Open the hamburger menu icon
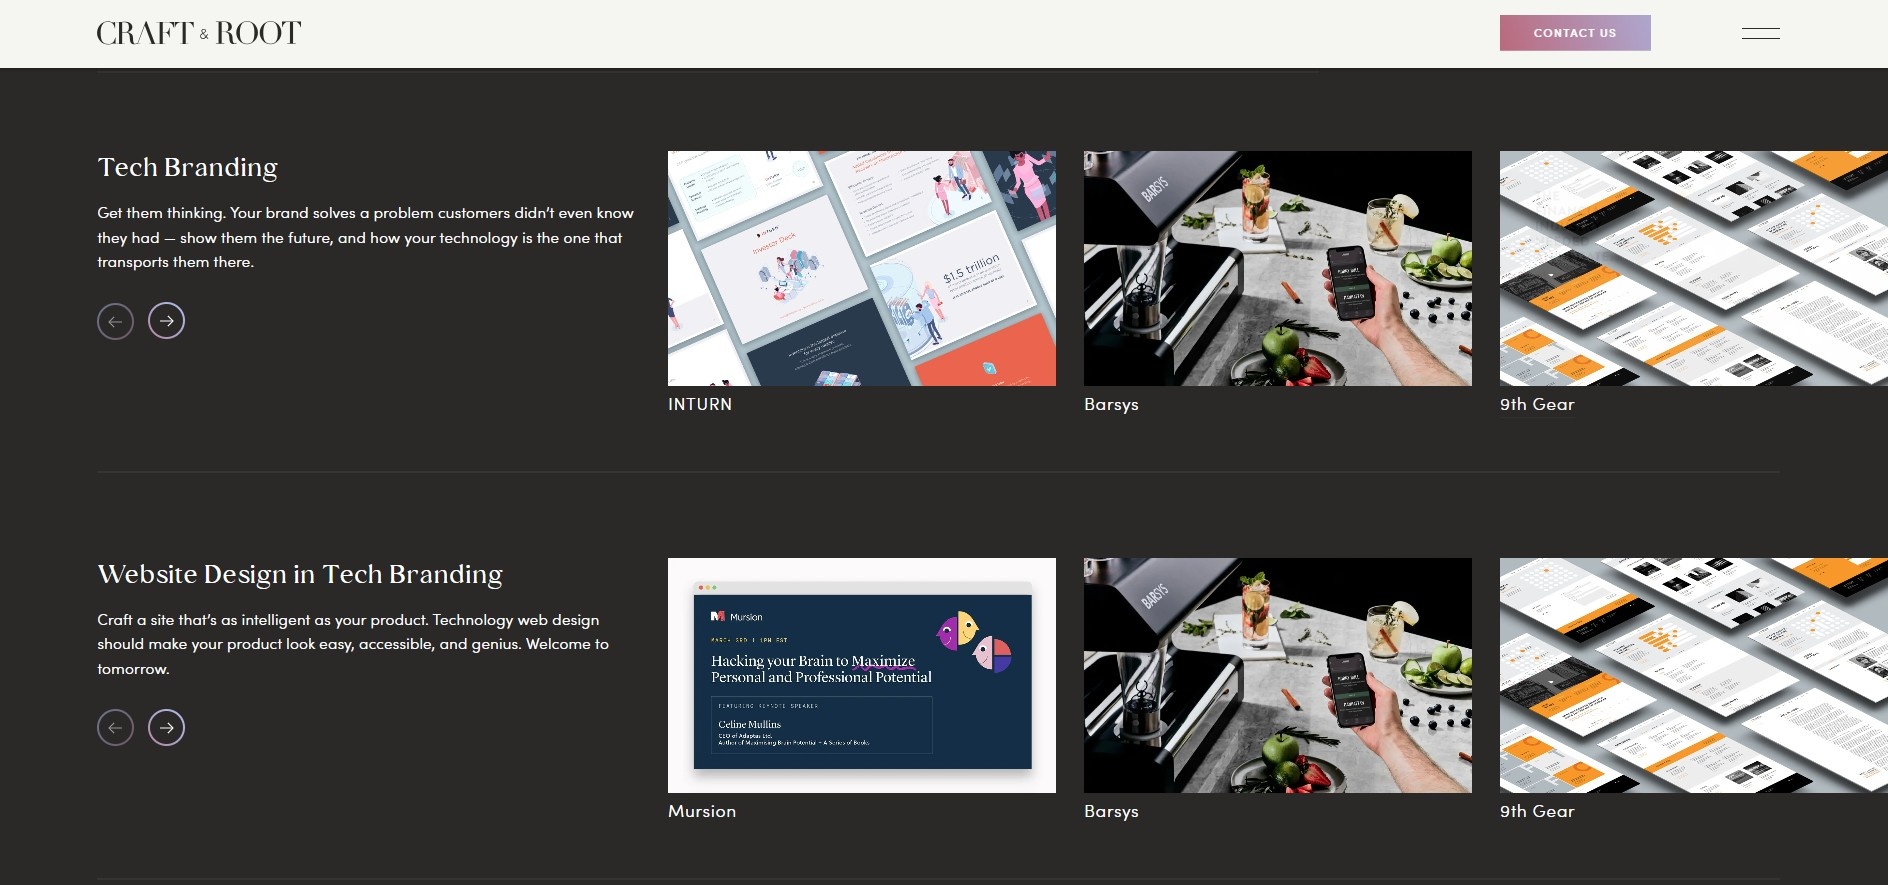The image size is (1888, 885). tap(1760, 33)
